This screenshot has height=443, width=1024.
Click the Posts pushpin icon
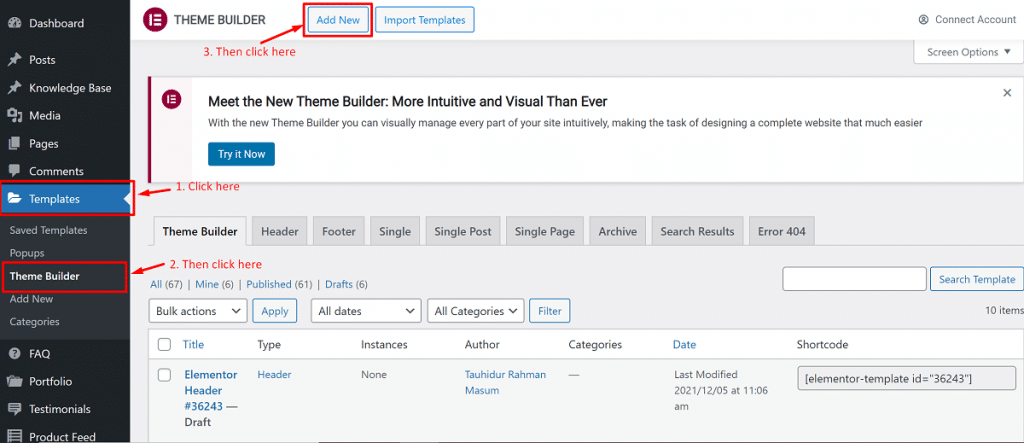pyautogui.click(x=14, y=59)
